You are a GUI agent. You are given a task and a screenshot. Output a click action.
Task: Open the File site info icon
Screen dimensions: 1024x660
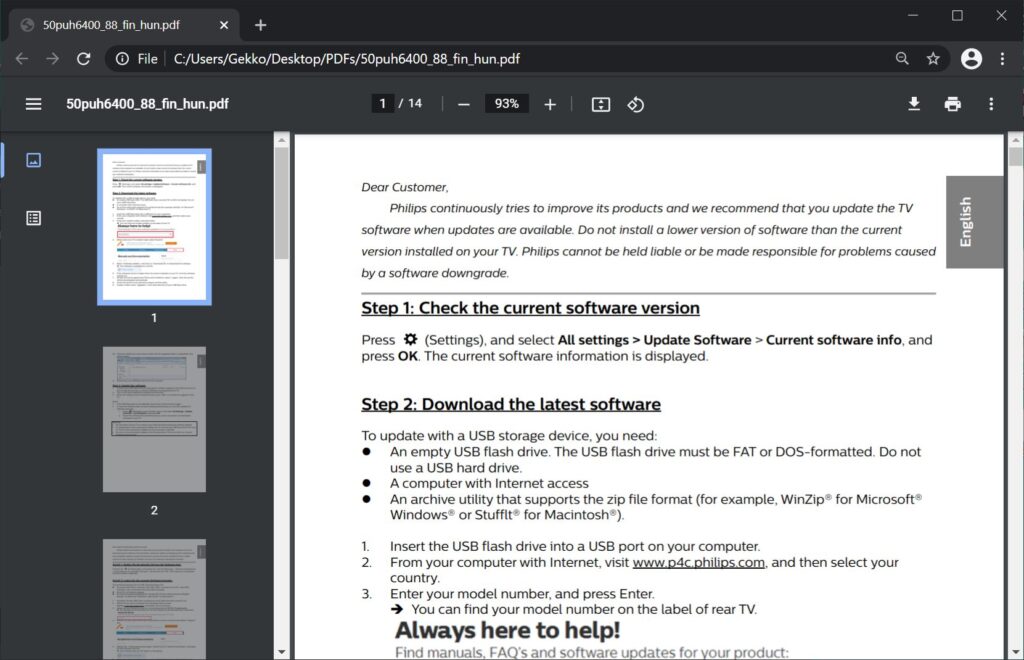coord(122,59)
